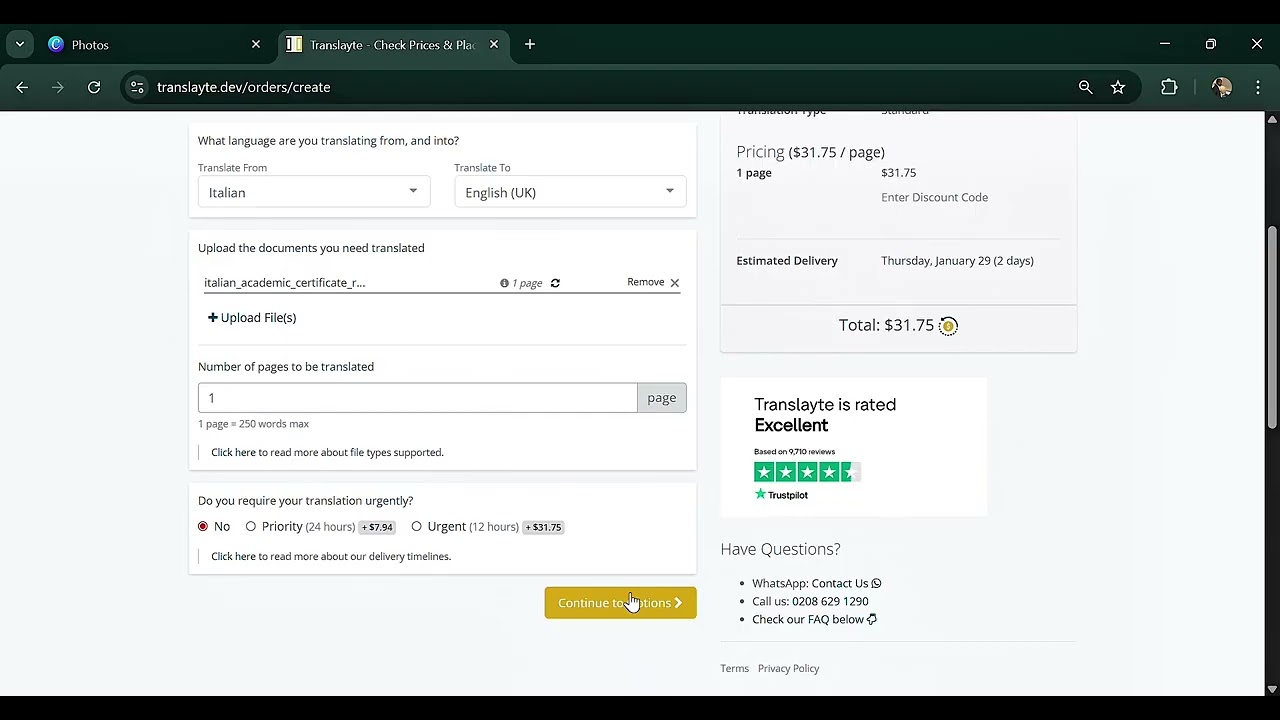Screen dimensions: 1280x720
Task: Switch to the Photos tab
Action: tap(153, 44)
